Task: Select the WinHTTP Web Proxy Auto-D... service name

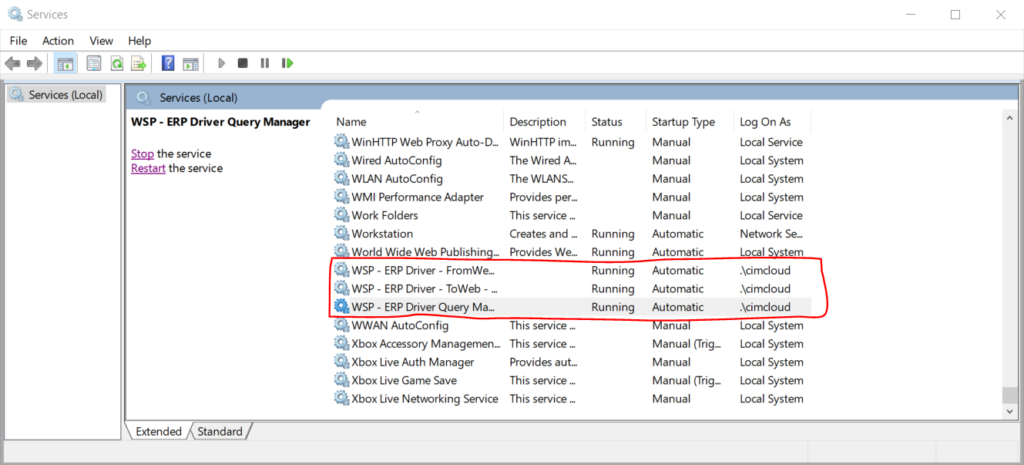Action: click(426, 142)
